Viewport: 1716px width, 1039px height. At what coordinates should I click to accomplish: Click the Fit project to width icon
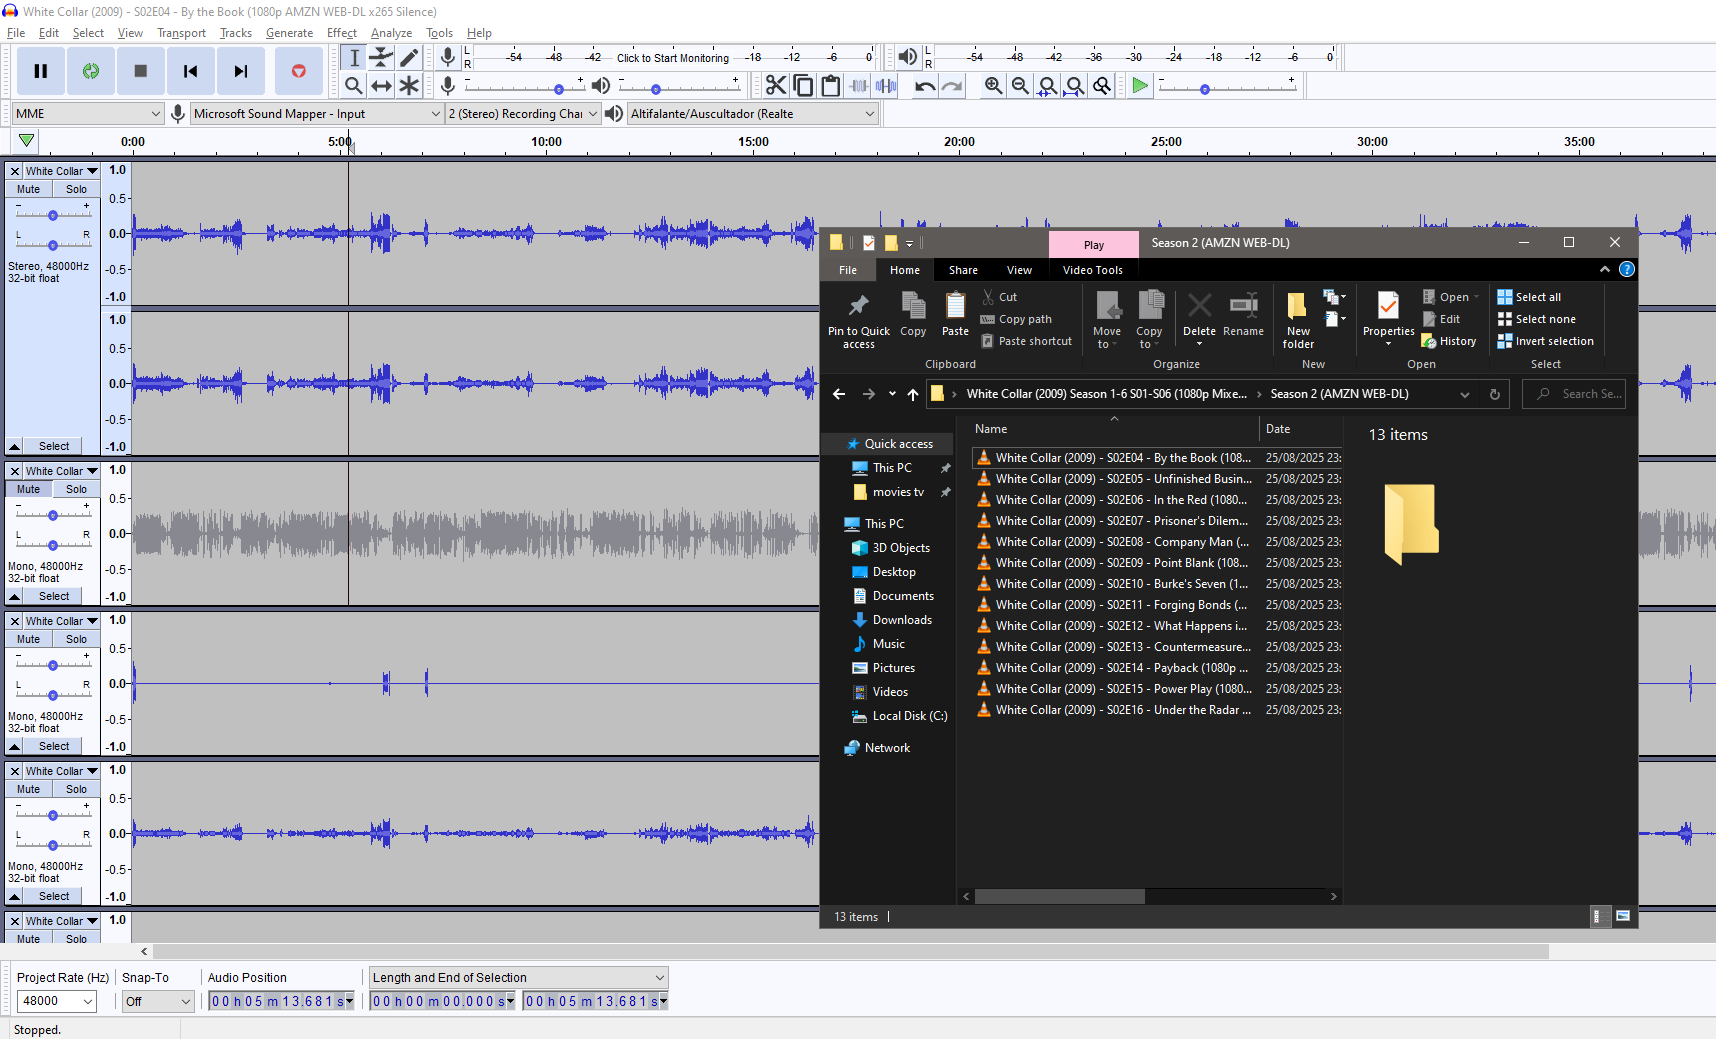1074,86
